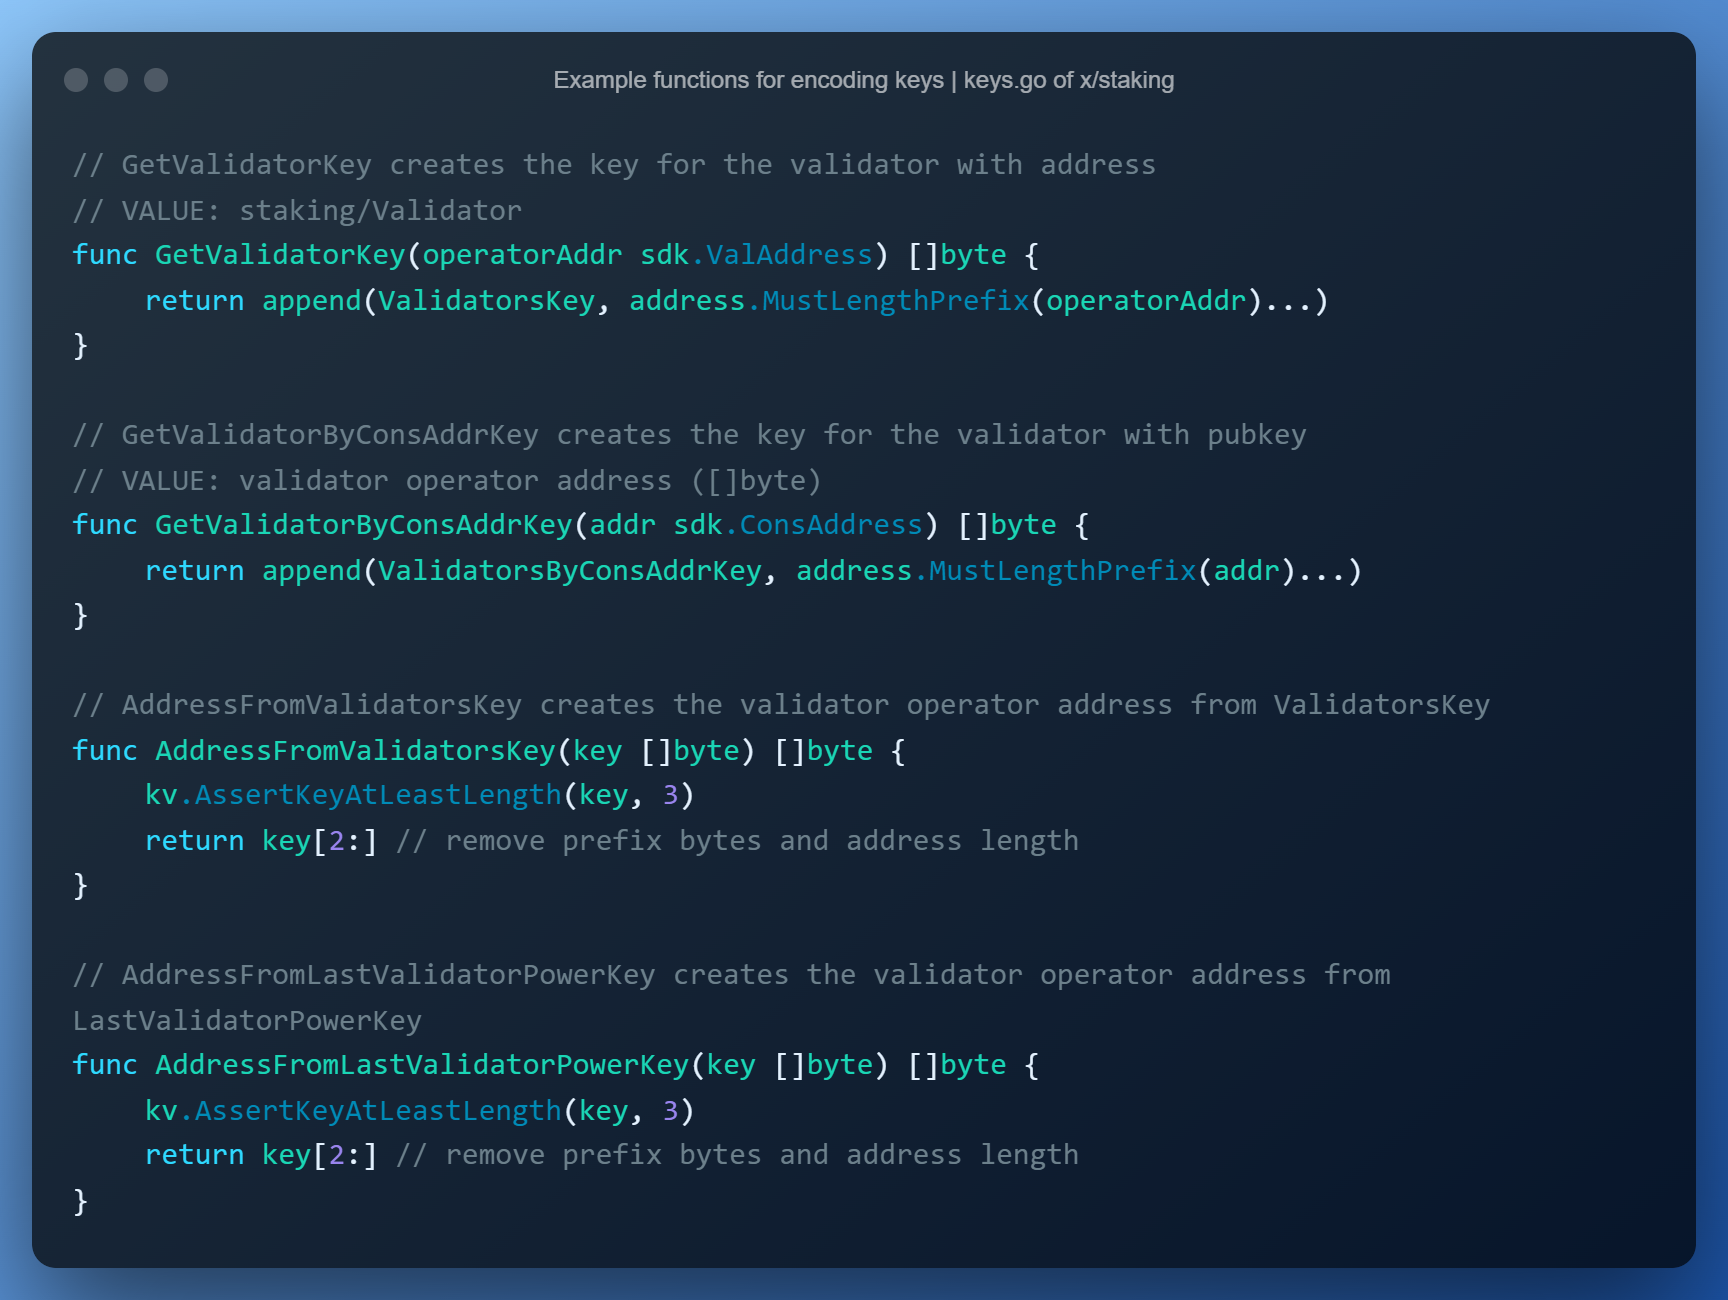The image size is (1728, 1300).
Task: Click comment 'AddressFromLastValidatorPowerKey creates the validator operator'
Action: [x=646, y=975]
